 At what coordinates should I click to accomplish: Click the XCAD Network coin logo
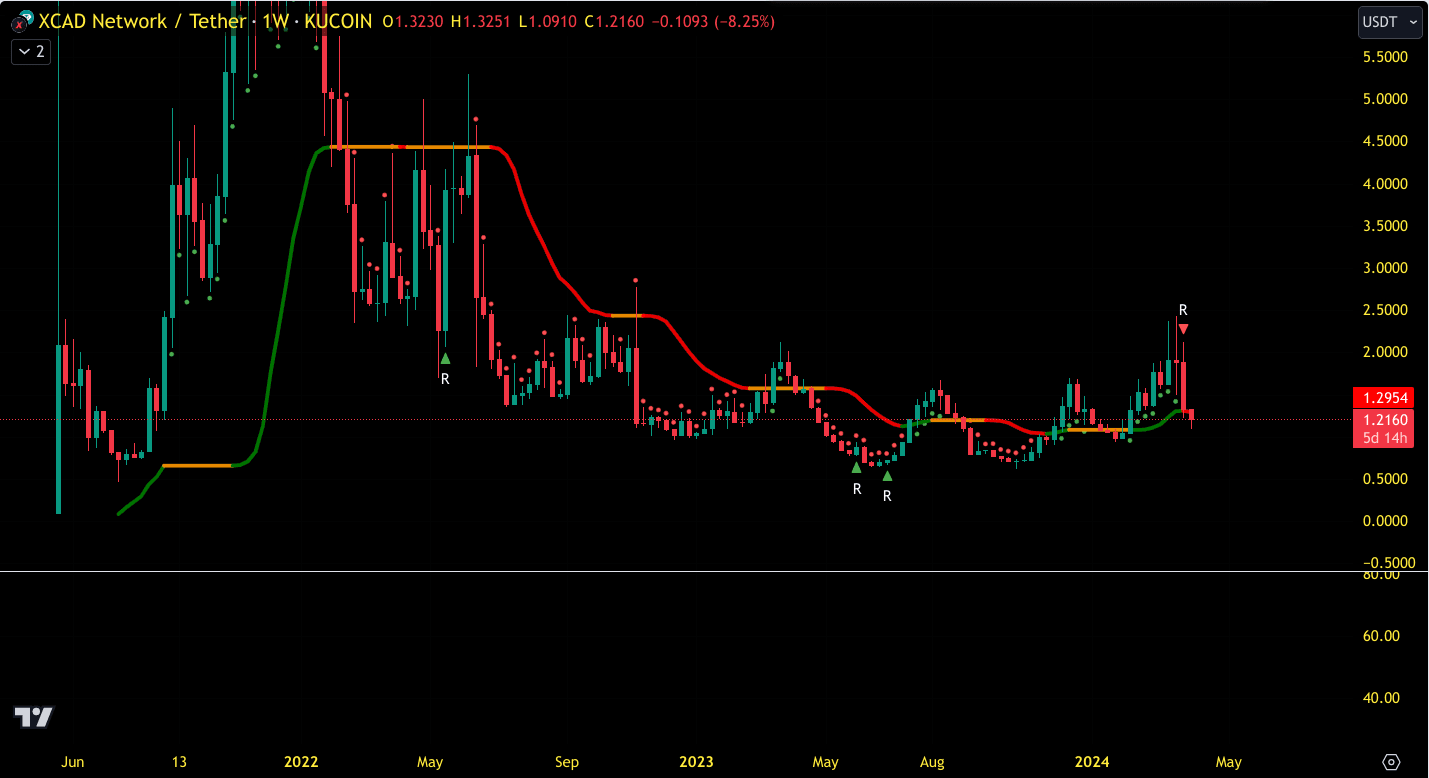tap(22, 21)
